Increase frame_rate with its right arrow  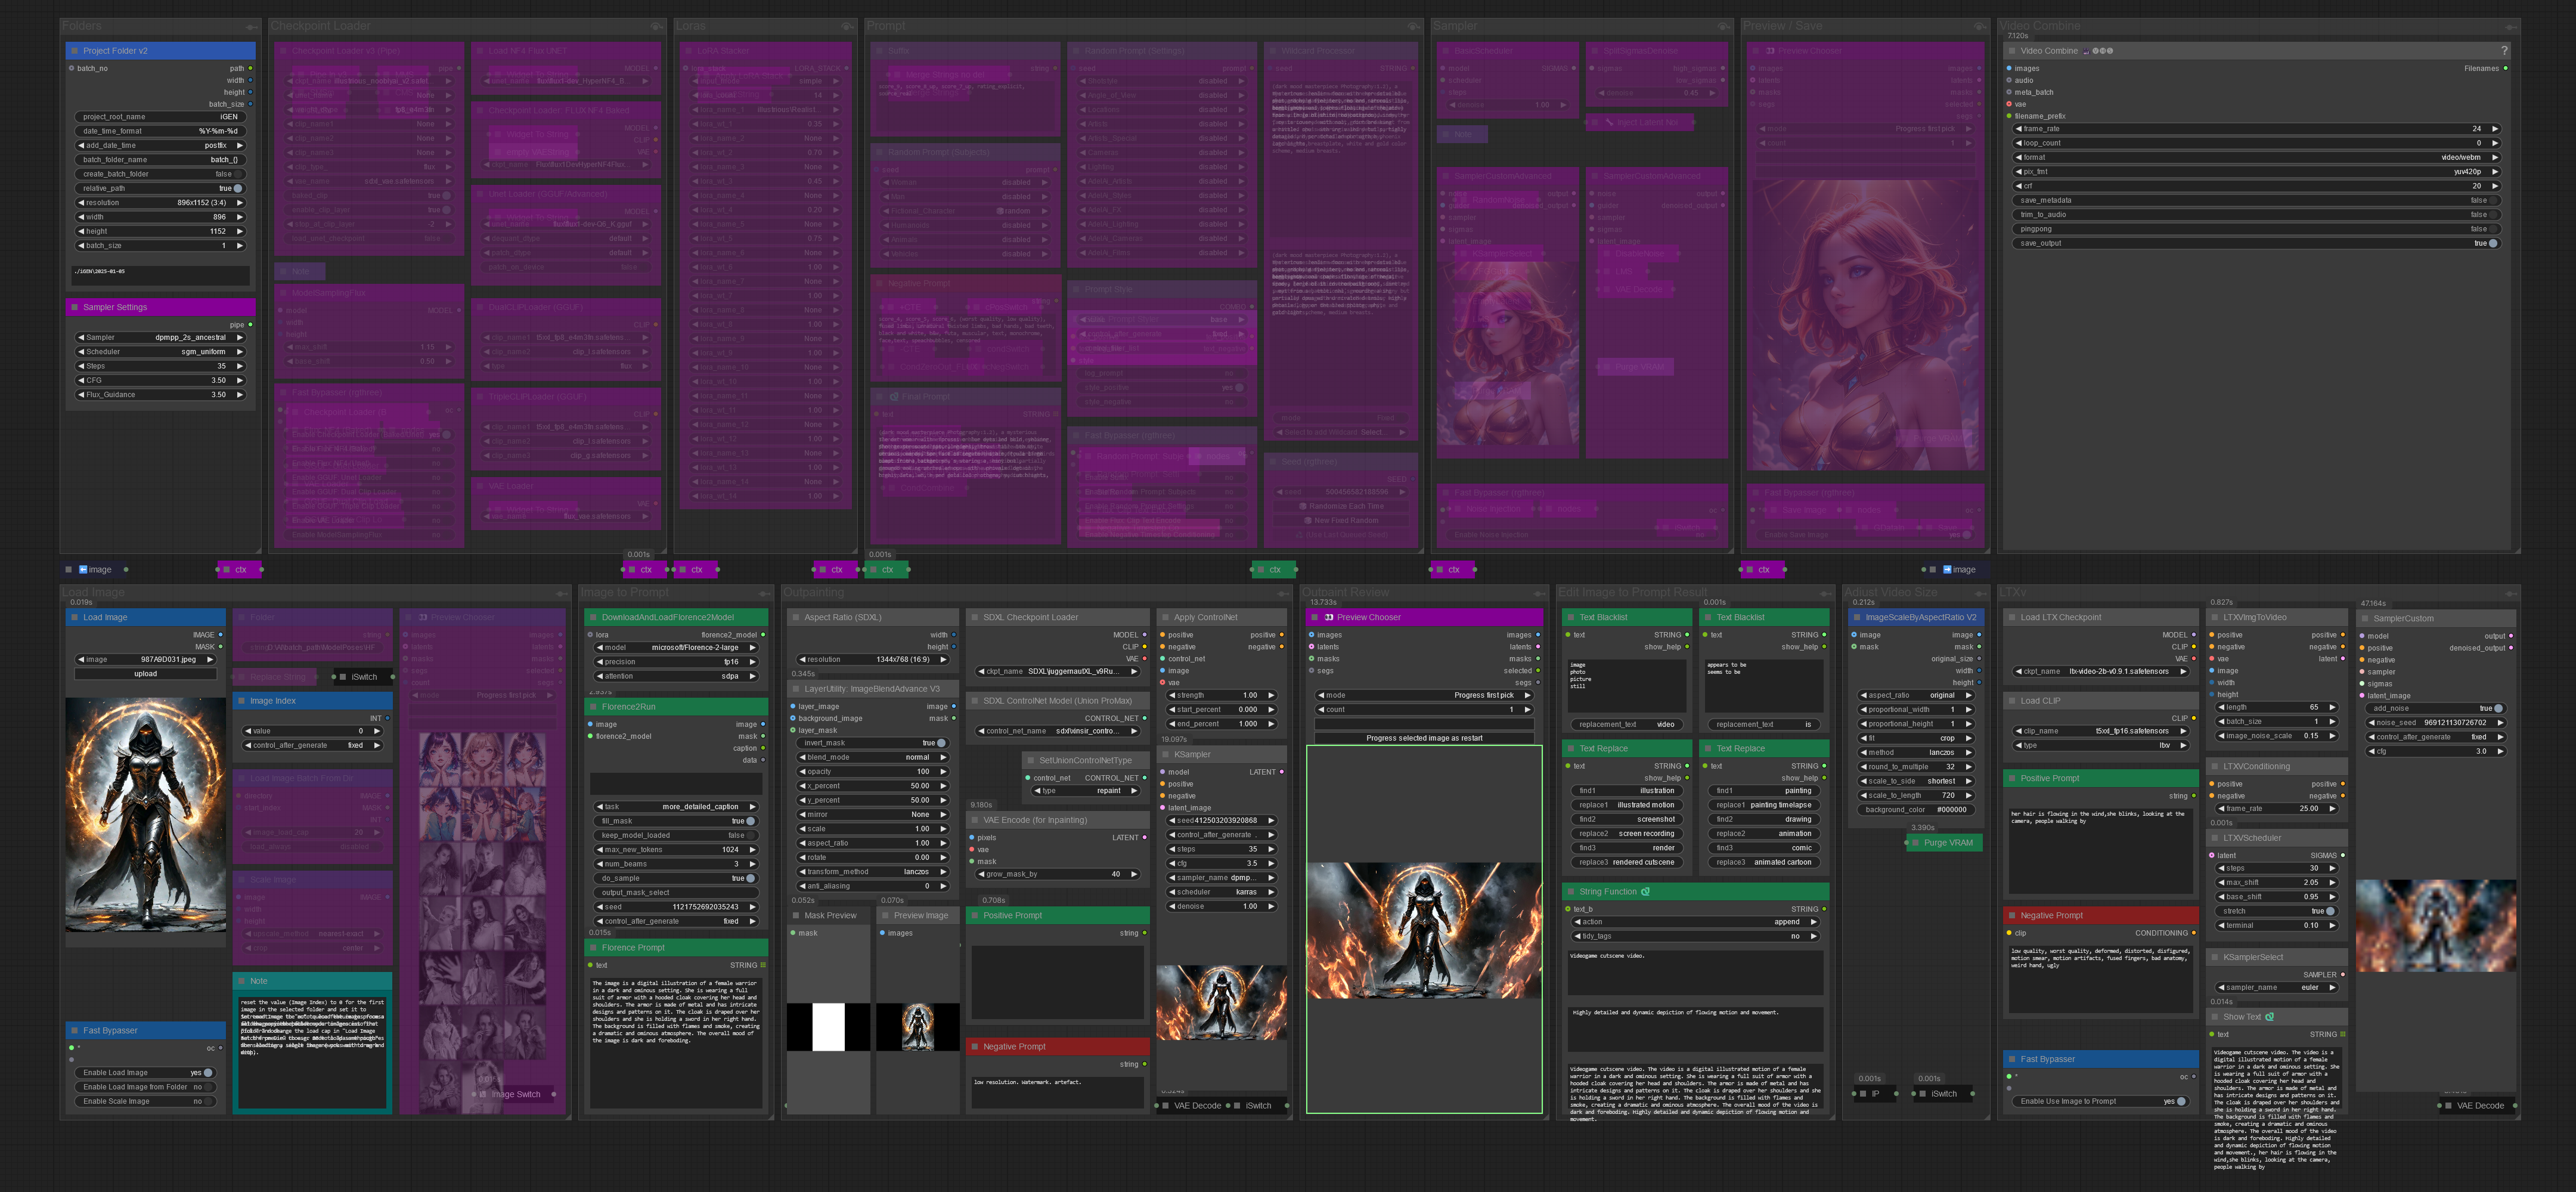point(2494,129)
